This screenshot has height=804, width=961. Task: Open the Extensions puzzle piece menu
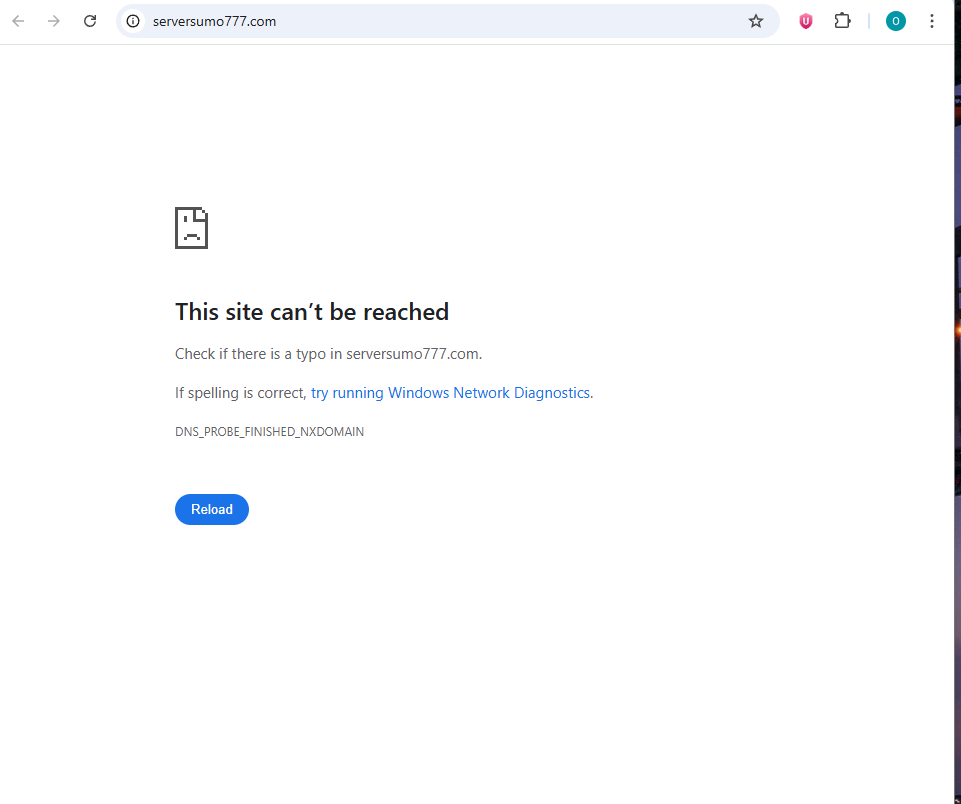coord(842,21)
